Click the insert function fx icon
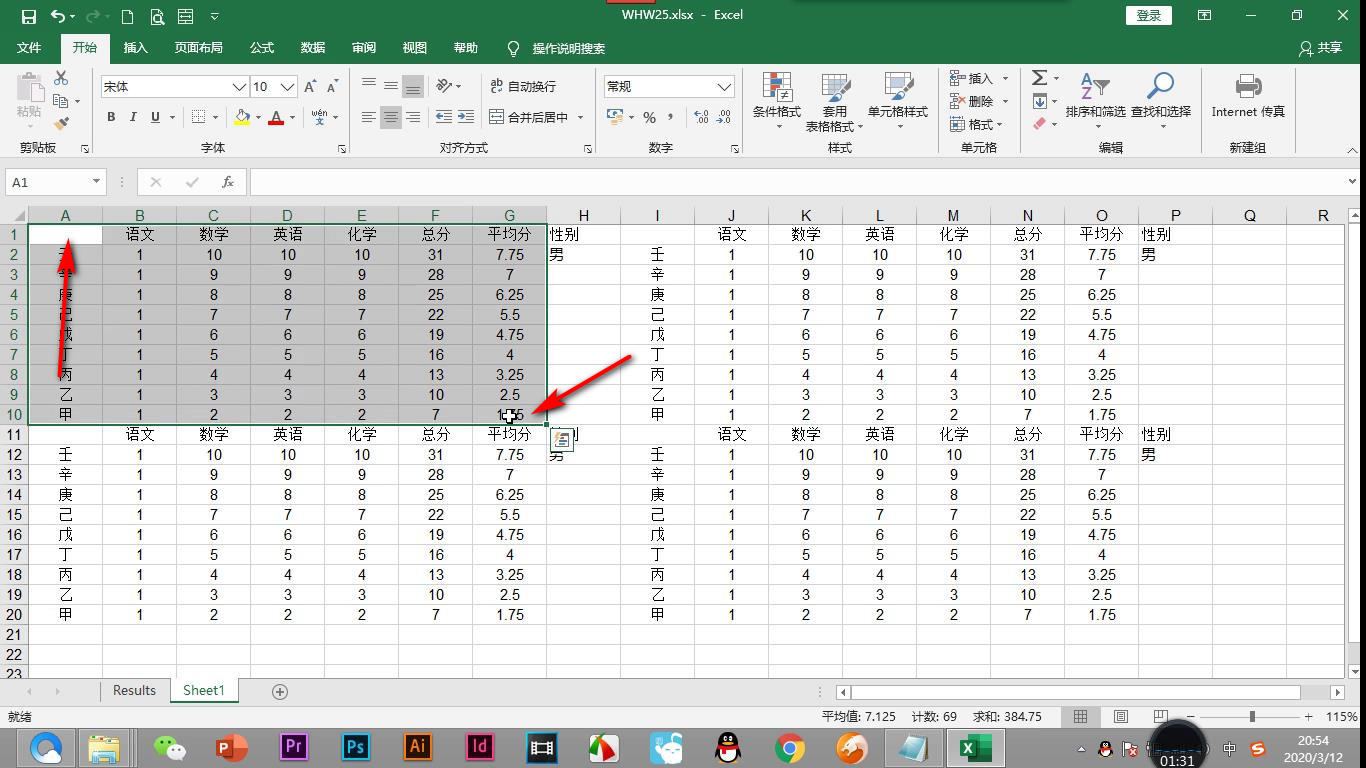 (228, 182)
